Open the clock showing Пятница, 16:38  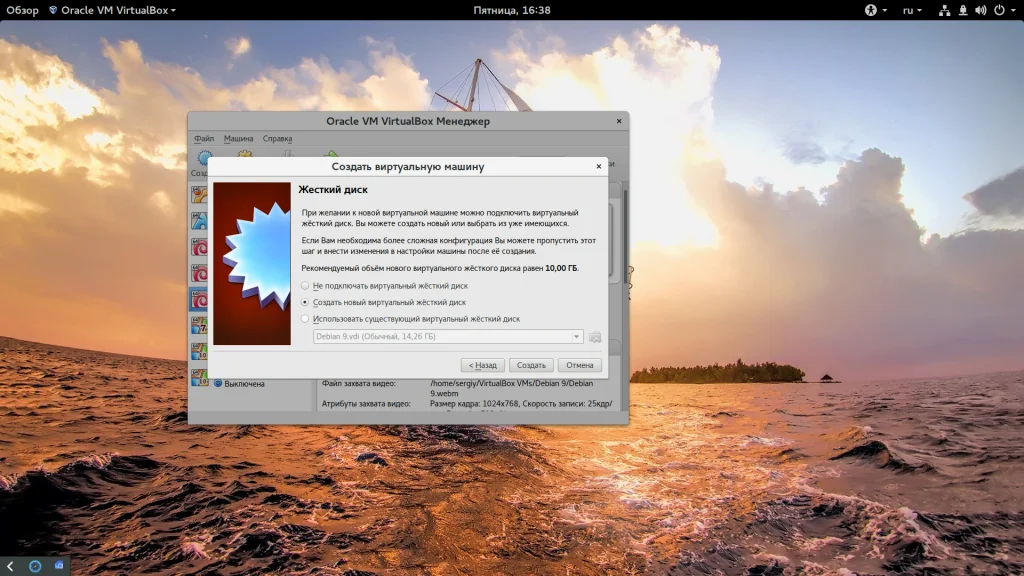pos(511,10)
